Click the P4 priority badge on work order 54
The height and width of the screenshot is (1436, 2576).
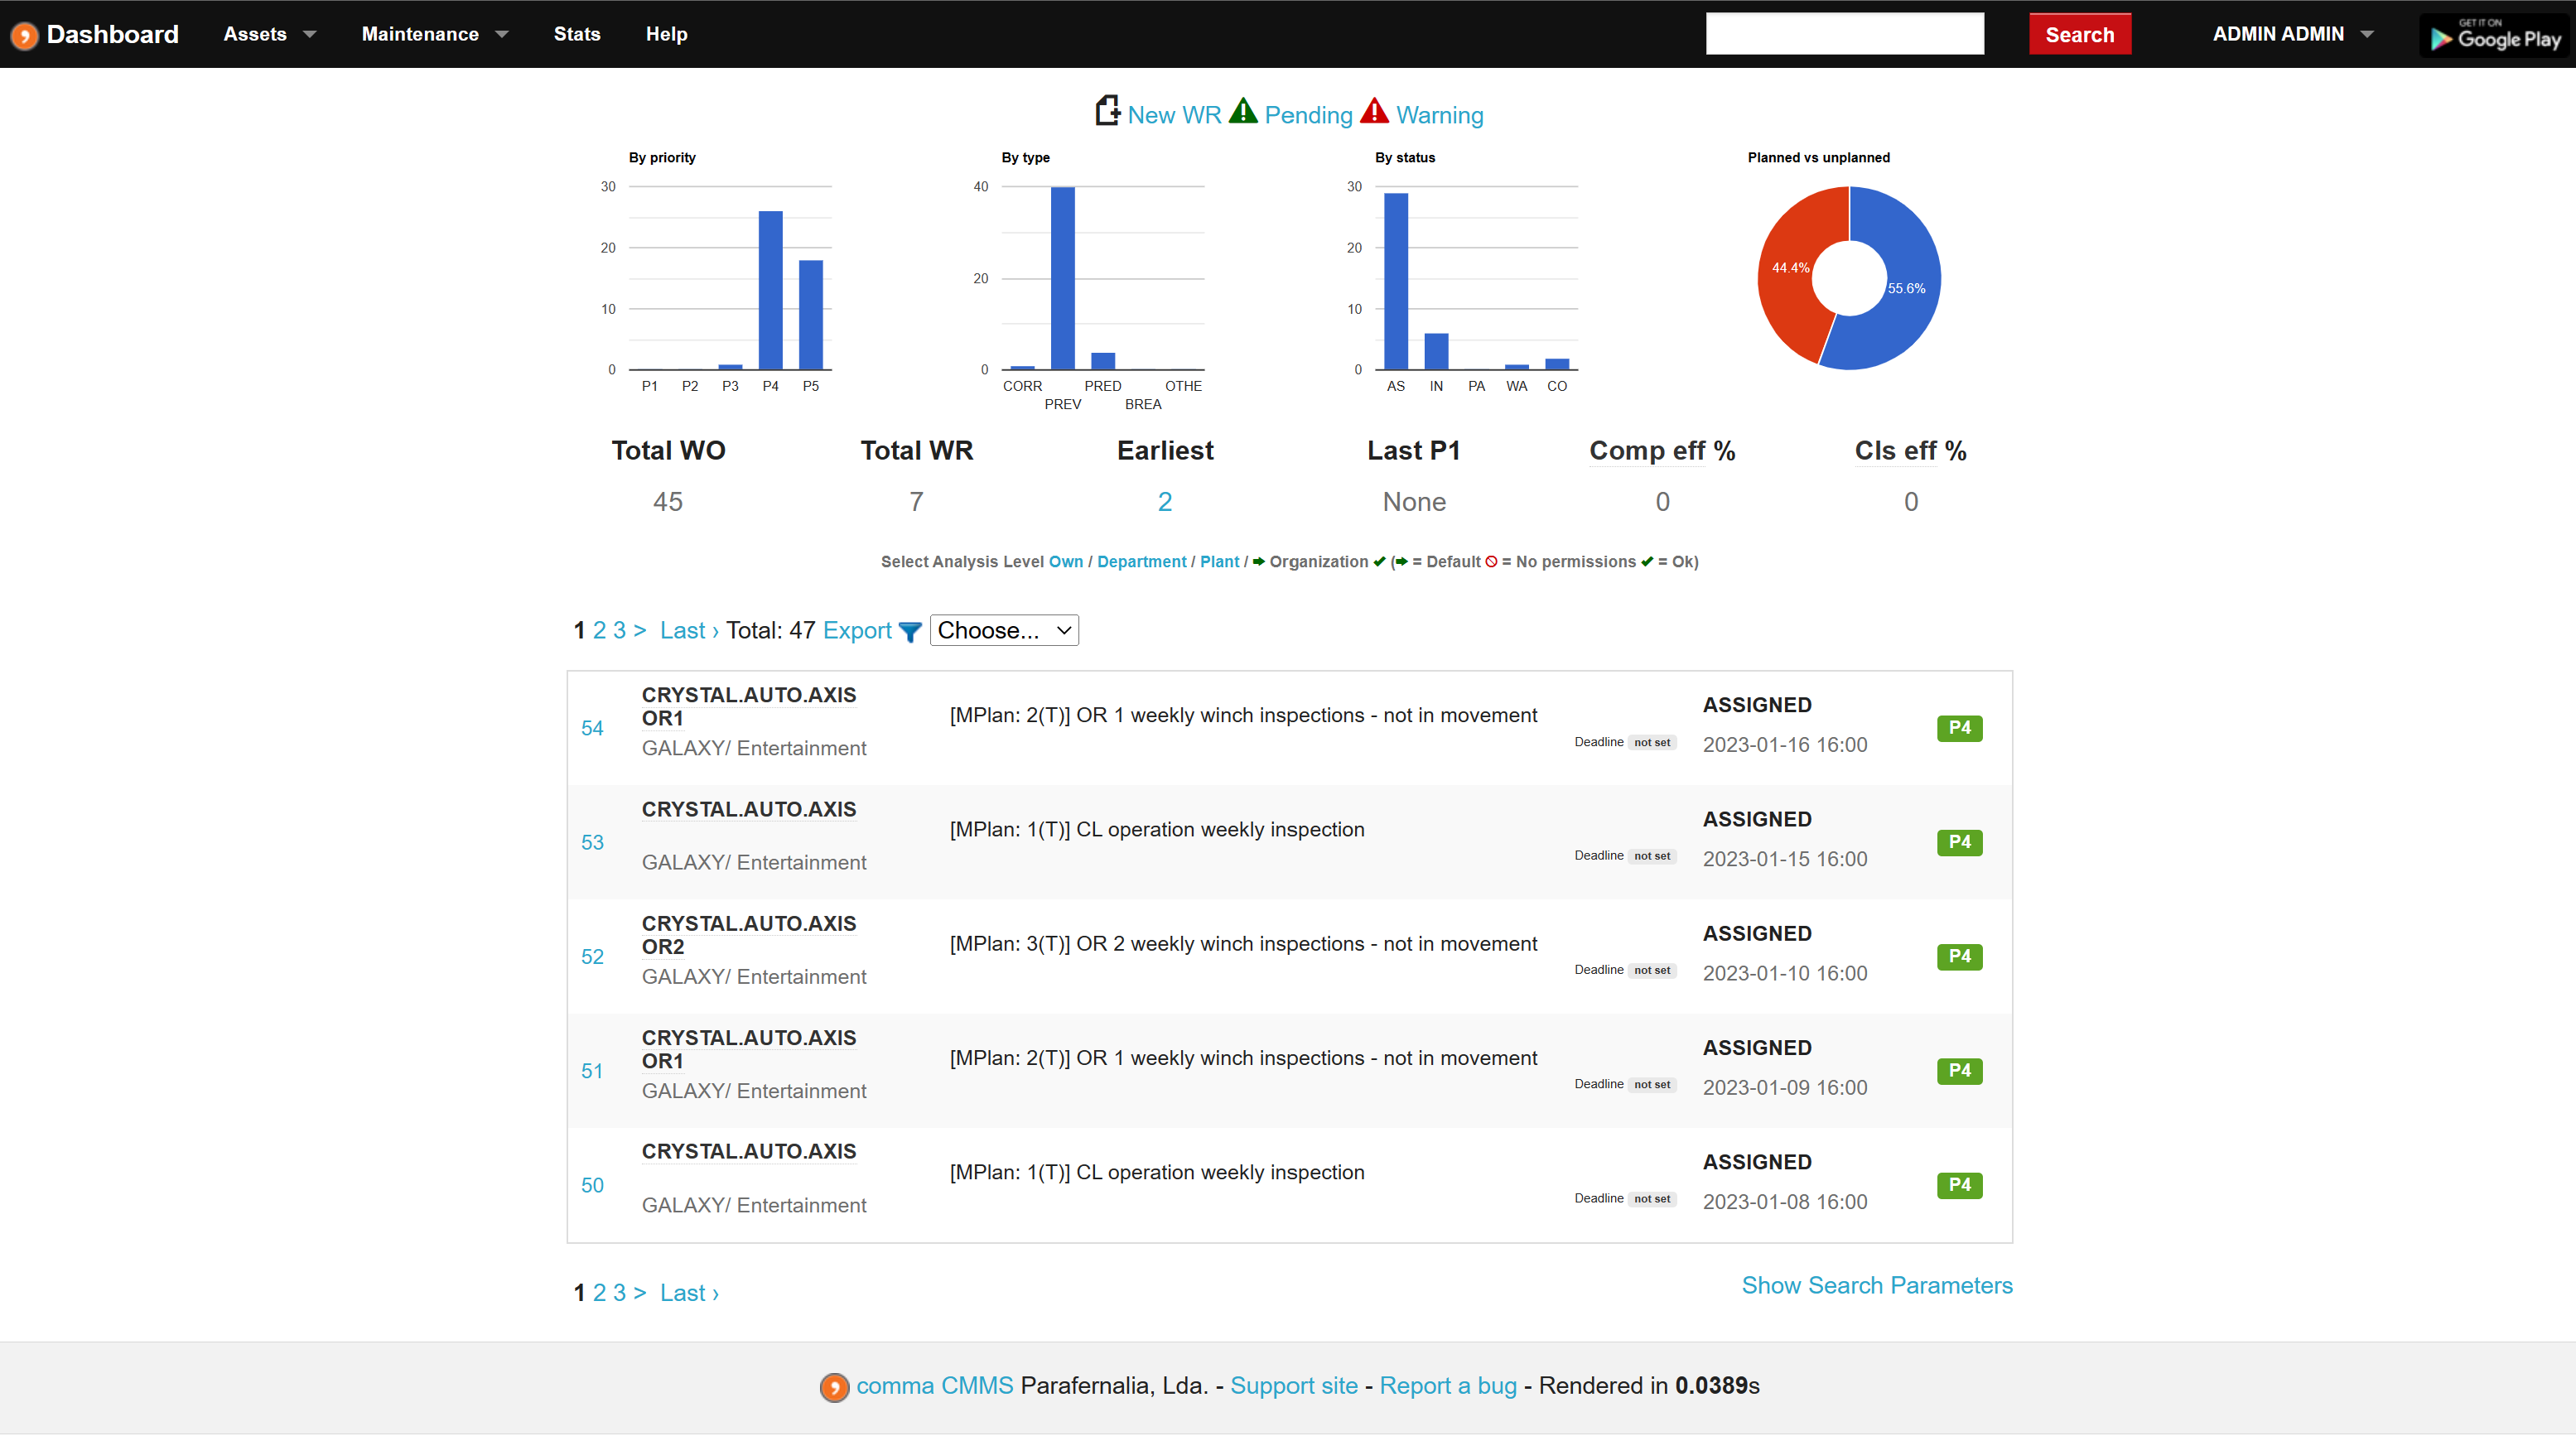point(1959,728)
